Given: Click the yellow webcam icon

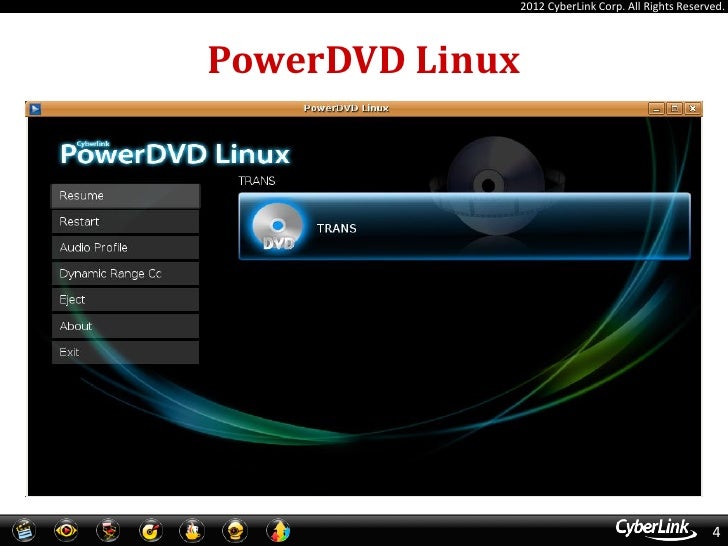Looking at the screenshot, I should click(235, 531).
